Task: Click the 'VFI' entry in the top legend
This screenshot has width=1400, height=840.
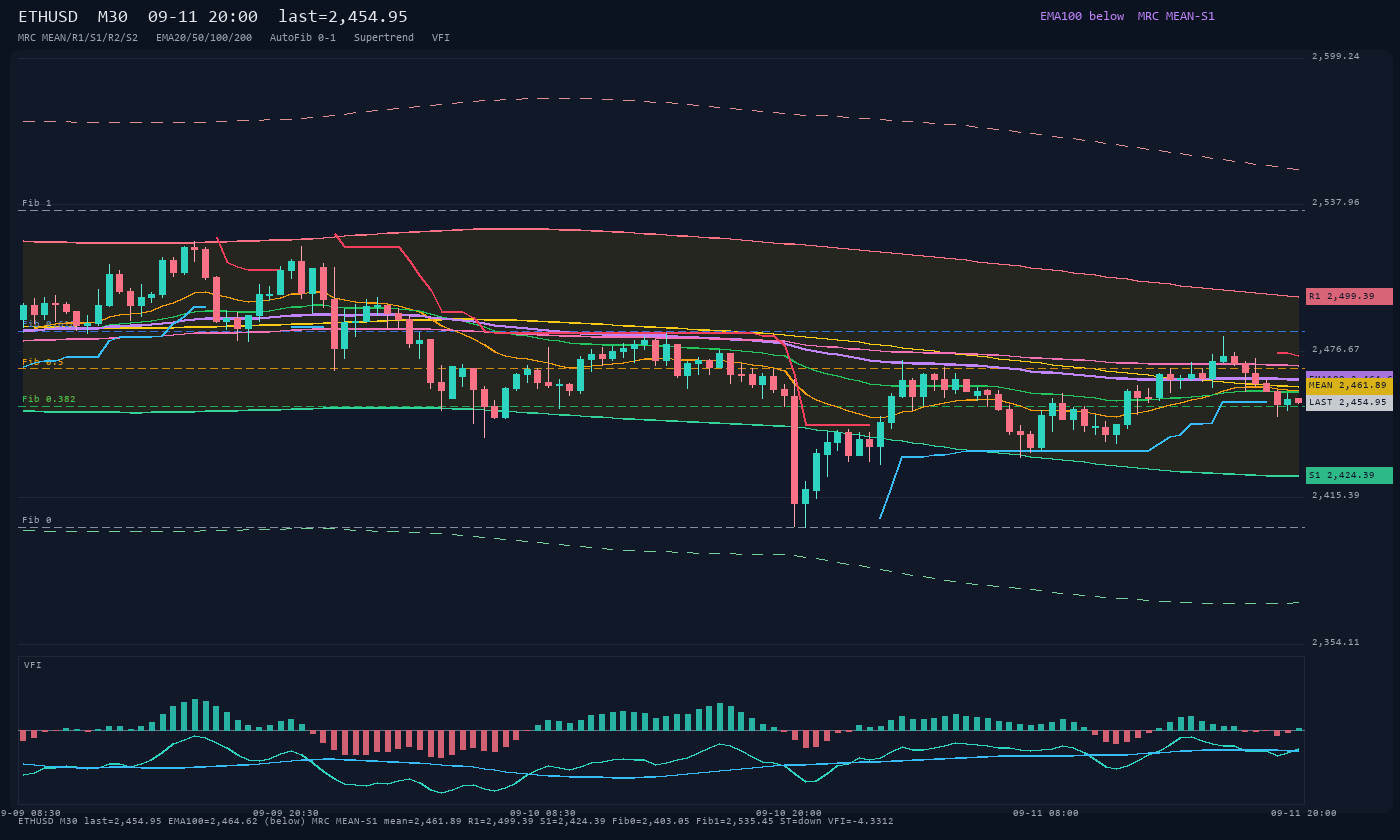Action: coord(441,38)
